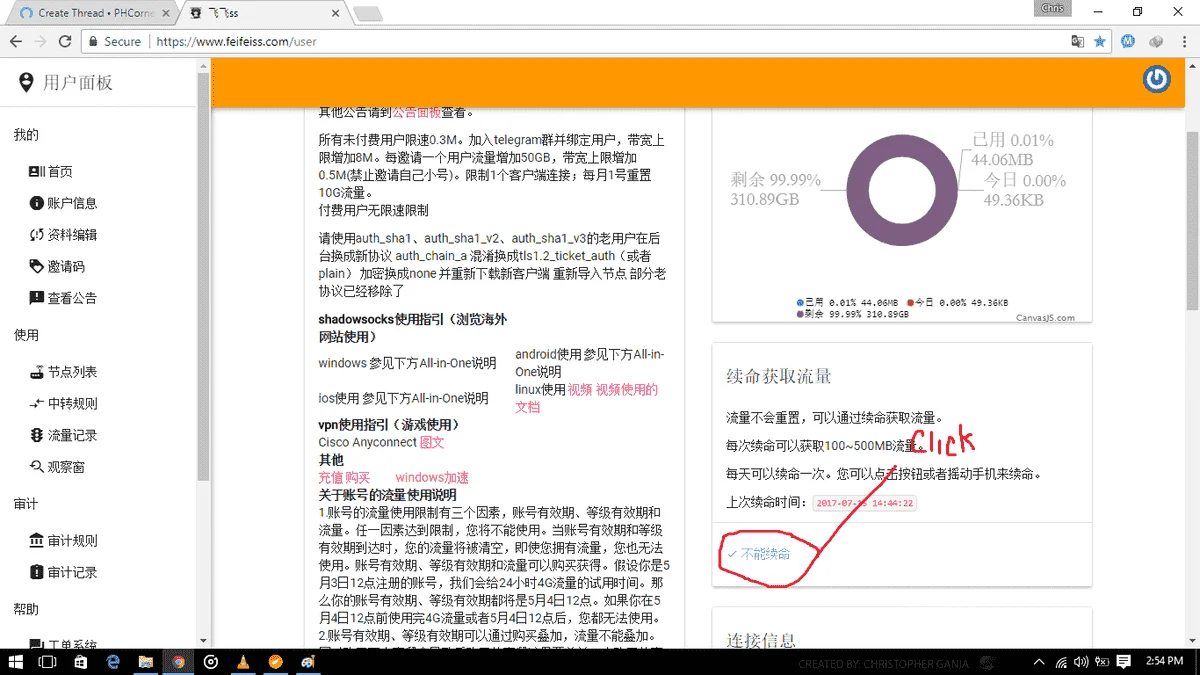Close the Create Thread PHCorner tab
Screen dimensions: 1200x675
click(x=166, y=13)
